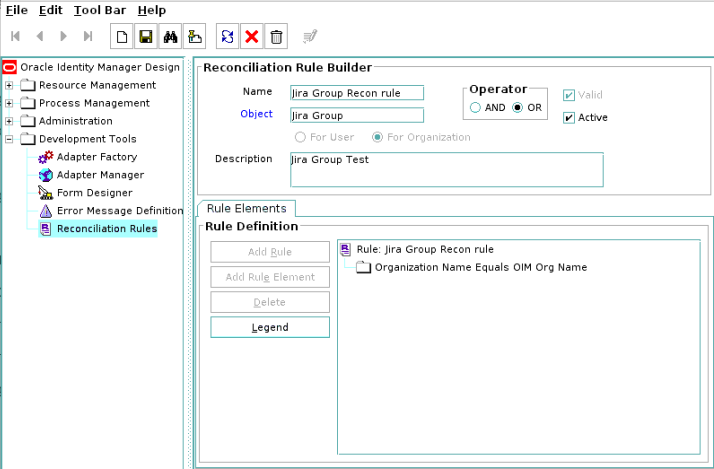Click the Administration folder icon
This screenshot has height=469, width=714.
[x=28, y=121]
